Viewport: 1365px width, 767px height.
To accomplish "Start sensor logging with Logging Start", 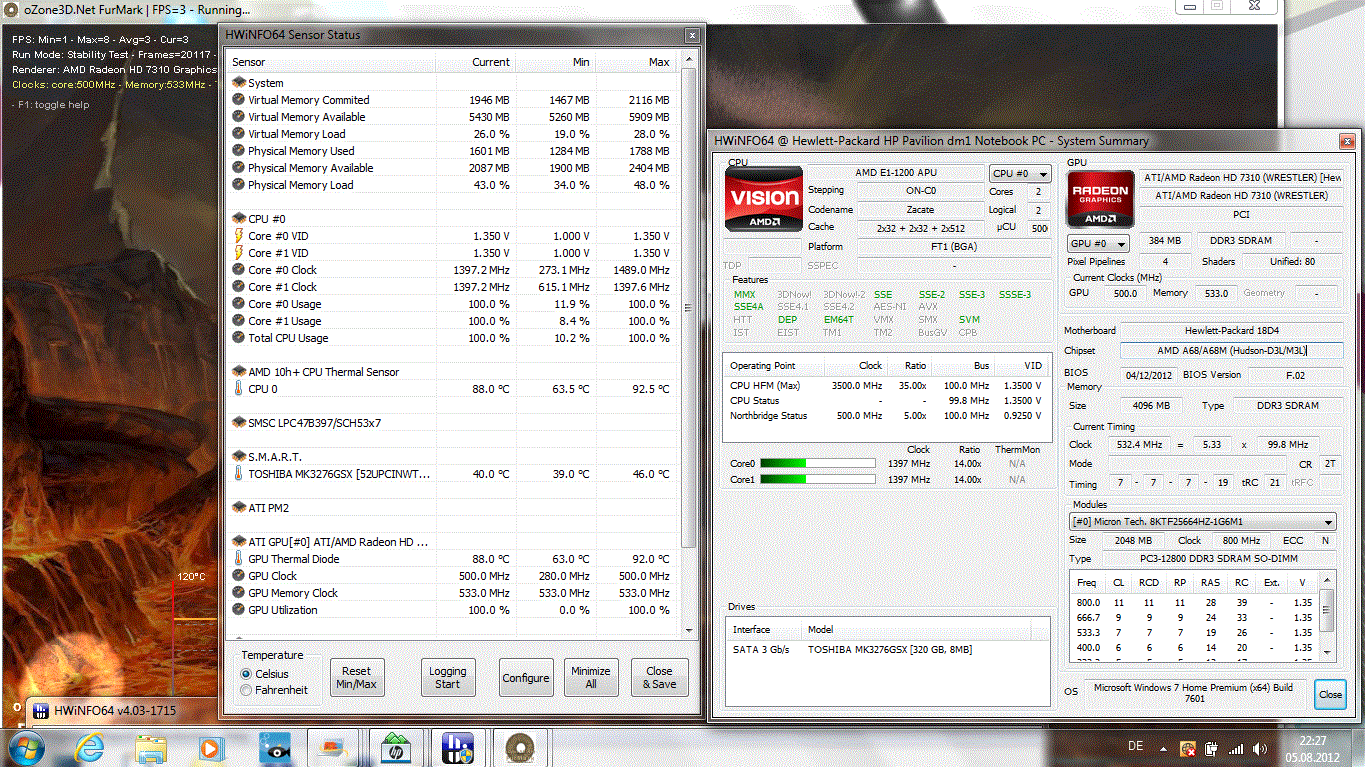I will [447, 678].
